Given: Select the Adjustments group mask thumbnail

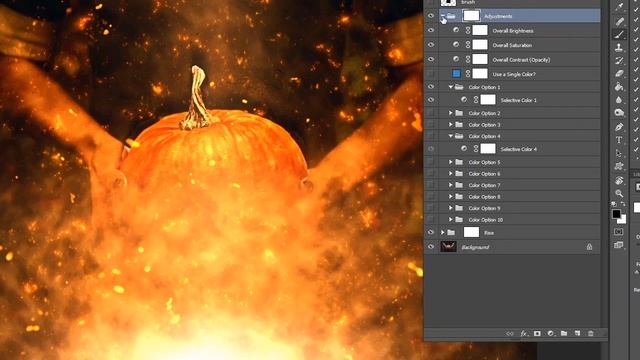Looking at the screenshot, I should pos(471,16).
